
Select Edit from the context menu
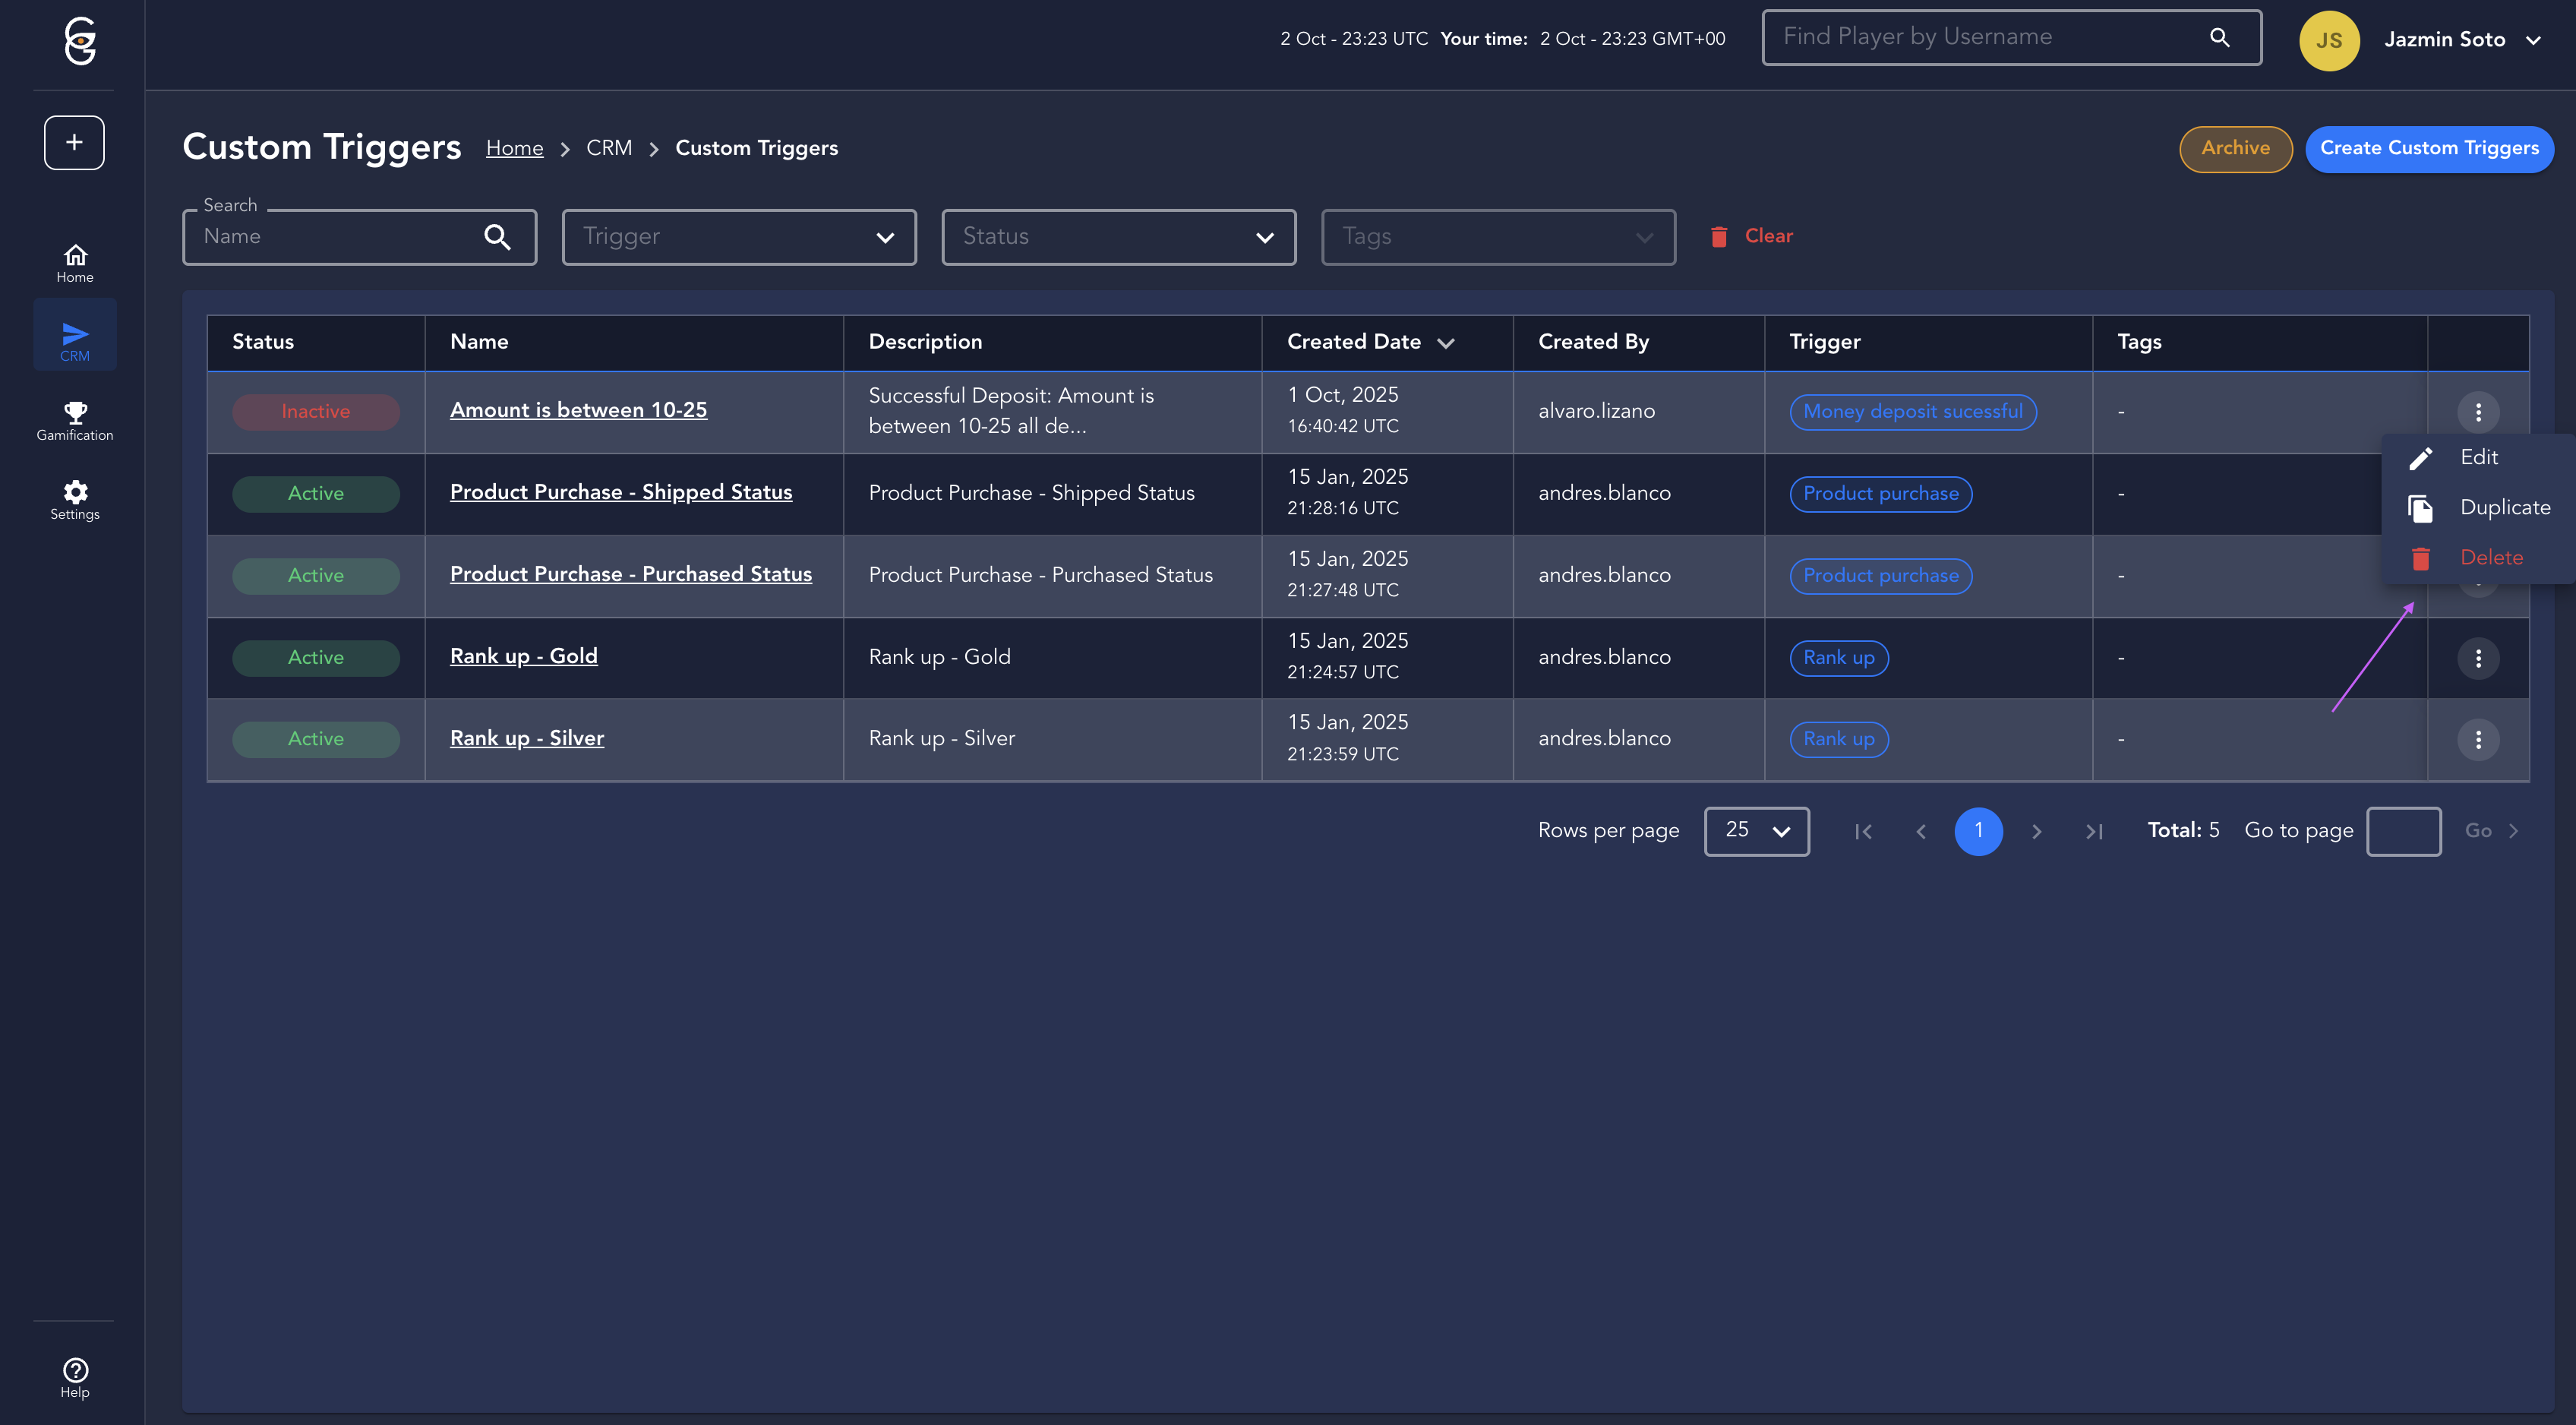(2478, 457)
